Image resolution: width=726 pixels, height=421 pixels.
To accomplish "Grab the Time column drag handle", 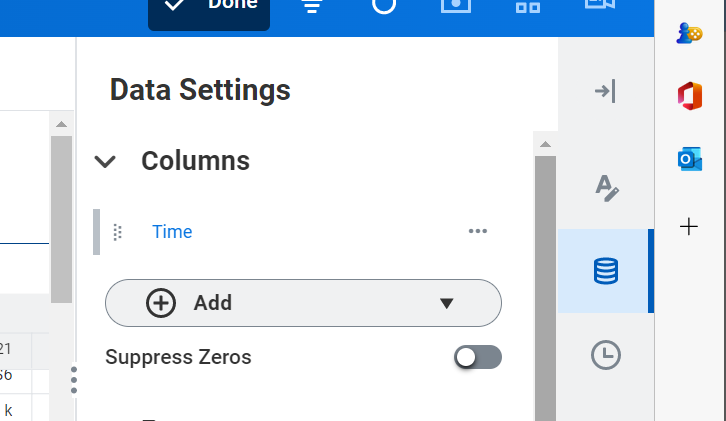I will tap(117, 232).
